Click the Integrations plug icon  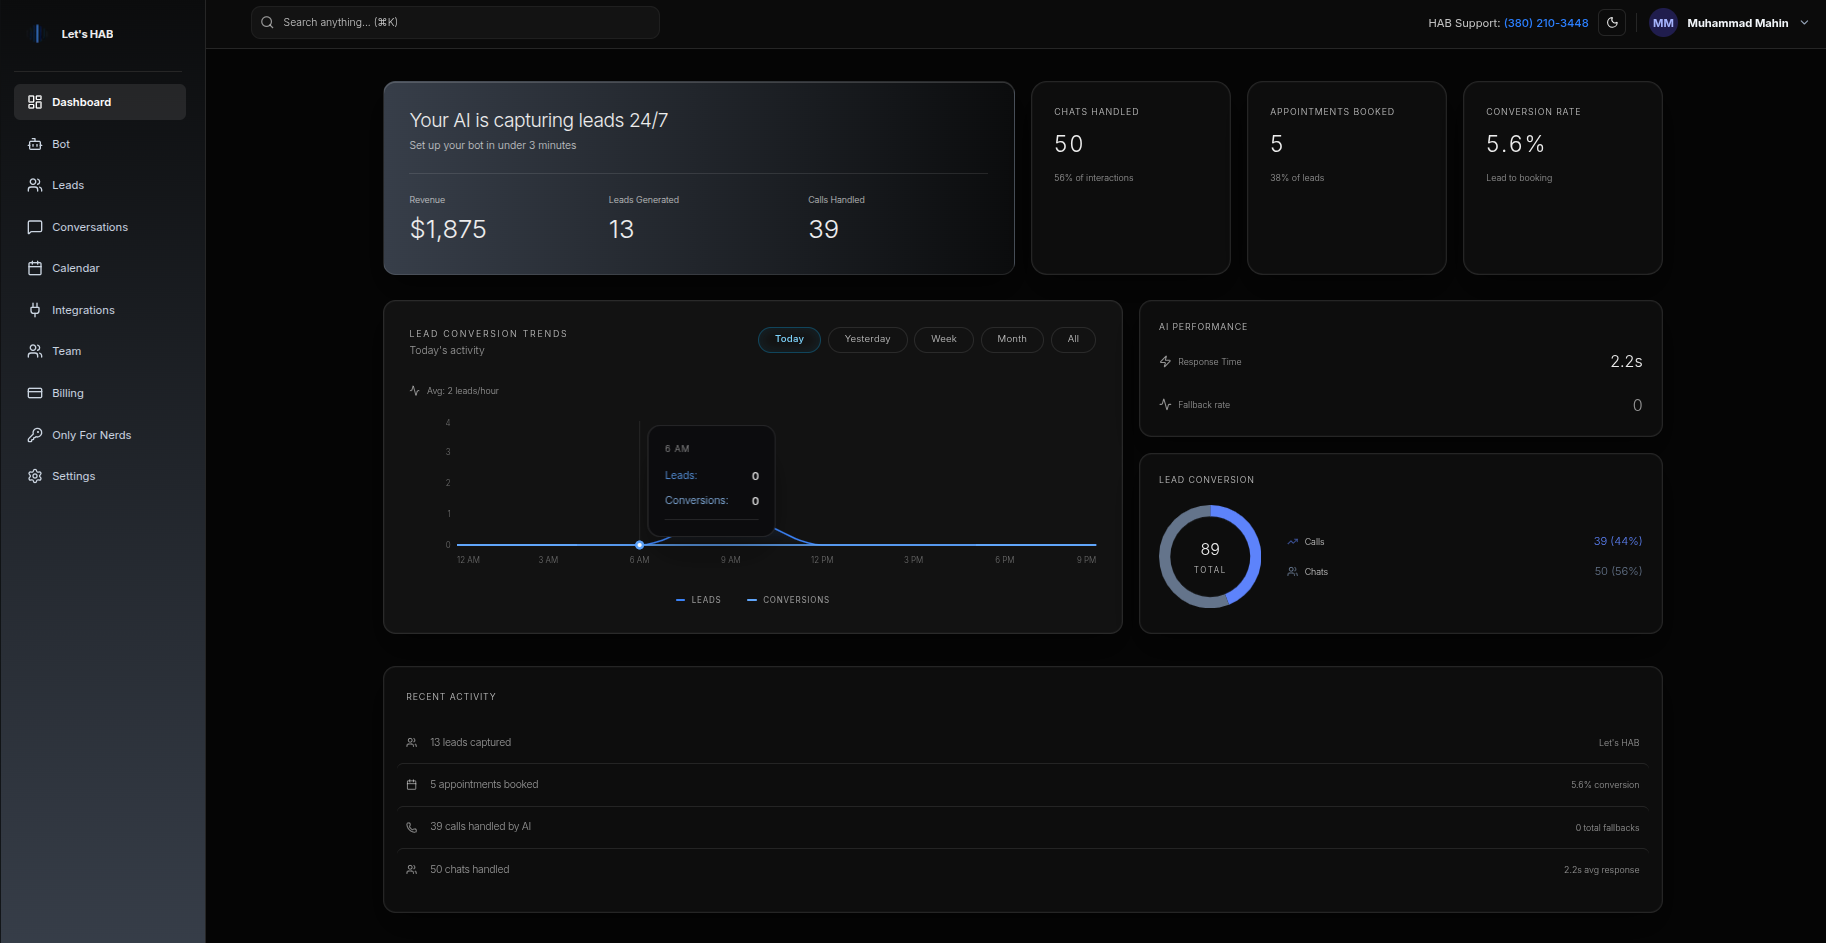coord(35,310)
